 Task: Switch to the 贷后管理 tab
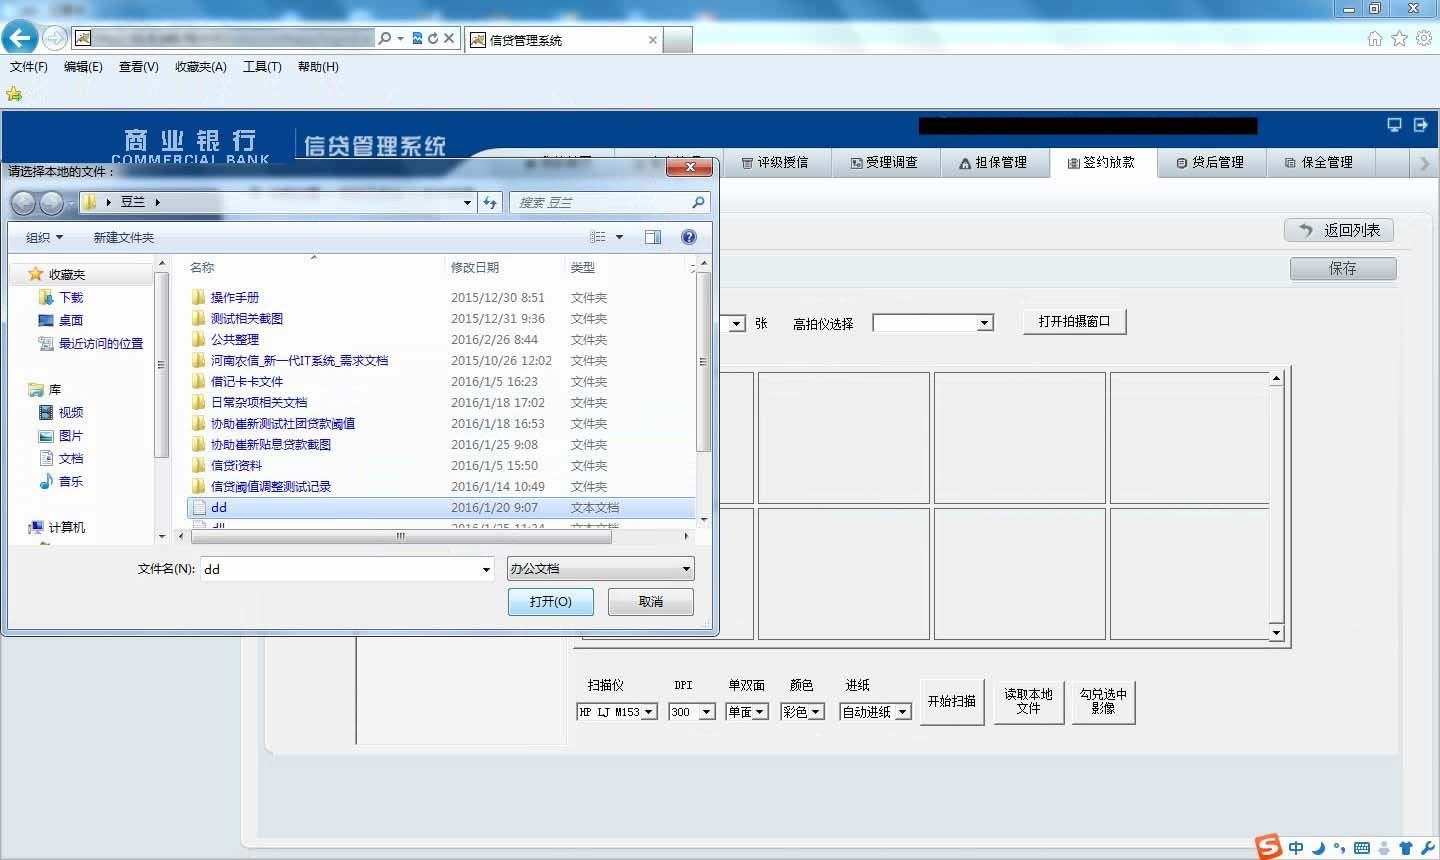pos(1212,163)
